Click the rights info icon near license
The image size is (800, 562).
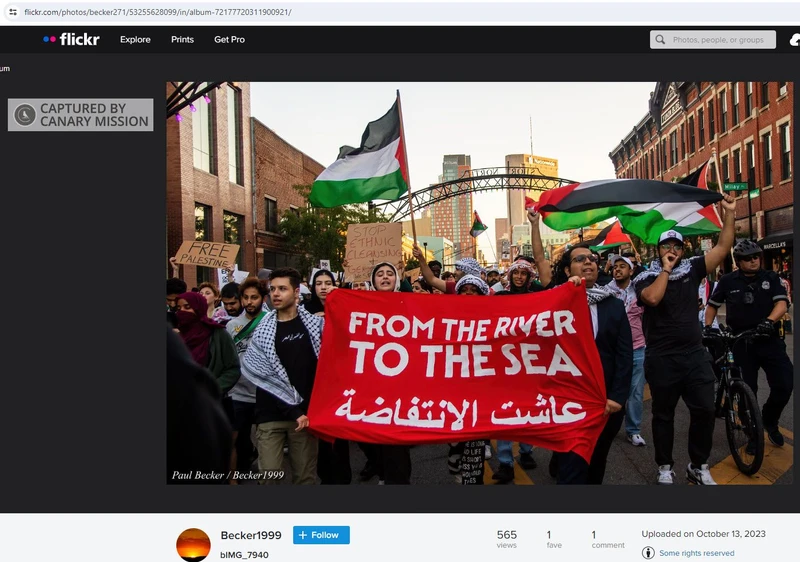click(x=648, y=553)
